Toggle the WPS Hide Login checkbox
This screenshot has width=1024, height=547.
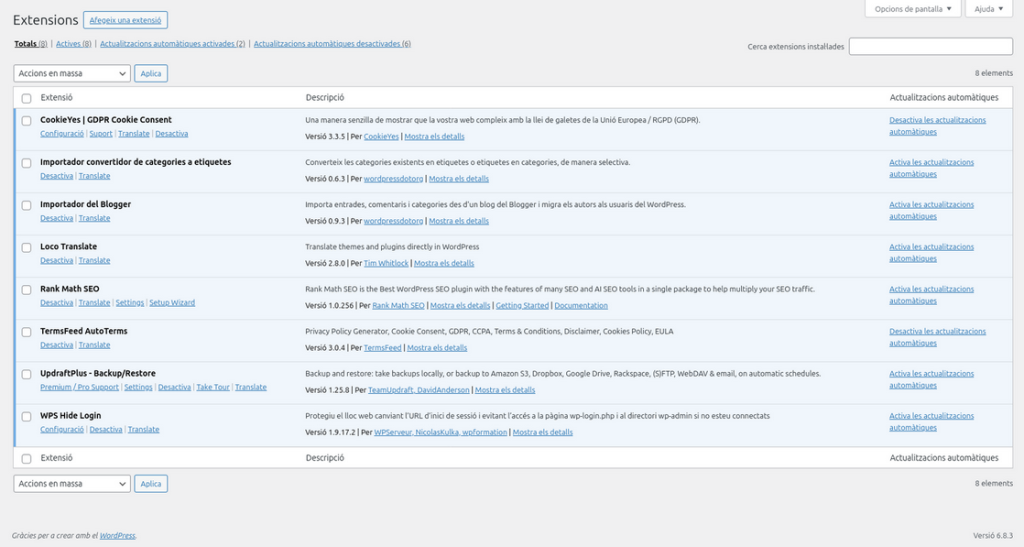point(27,416)
